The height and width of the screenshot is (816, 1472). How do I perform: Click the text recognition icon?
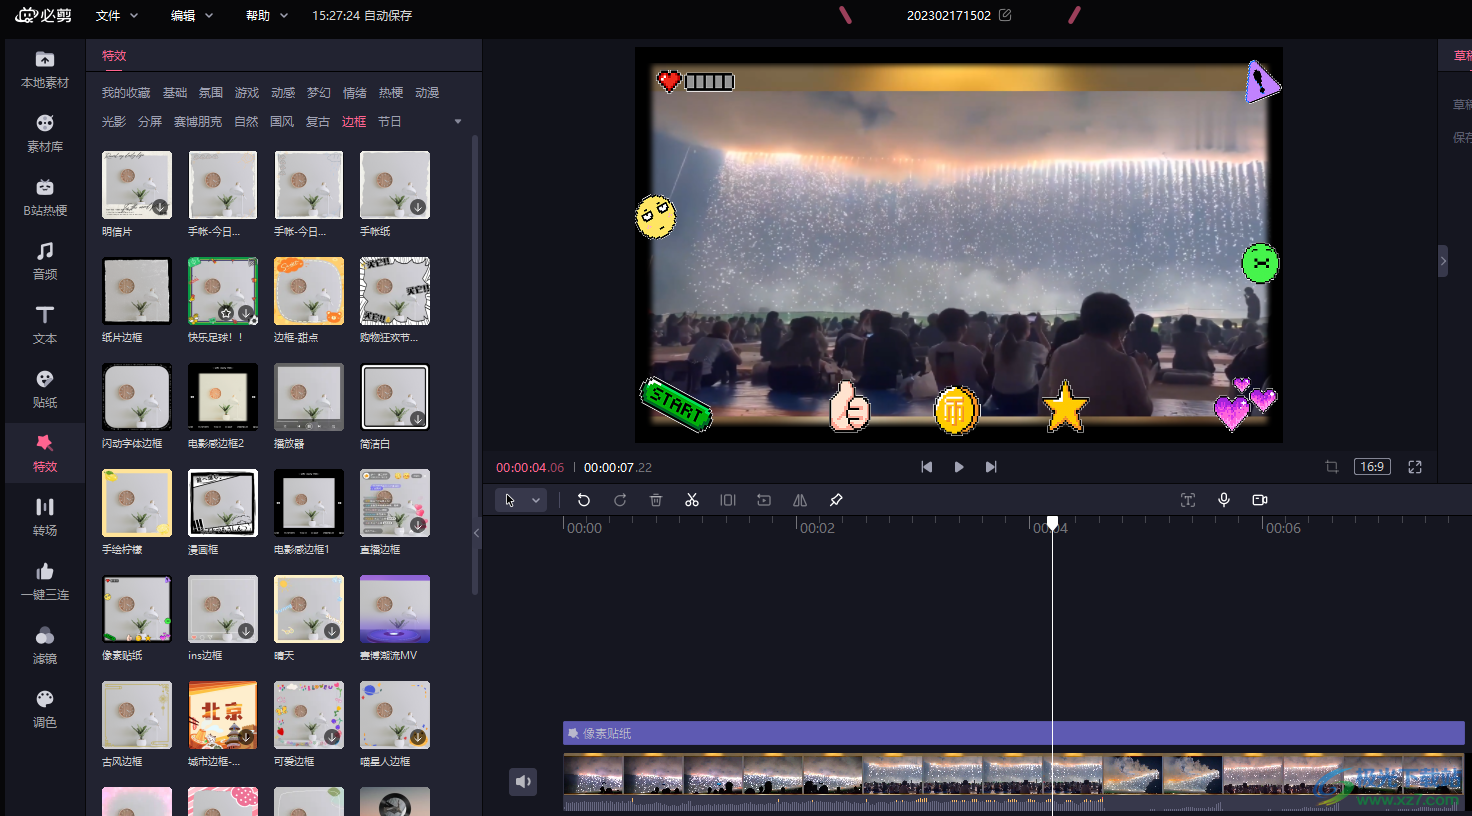[x=1188, y=500]
